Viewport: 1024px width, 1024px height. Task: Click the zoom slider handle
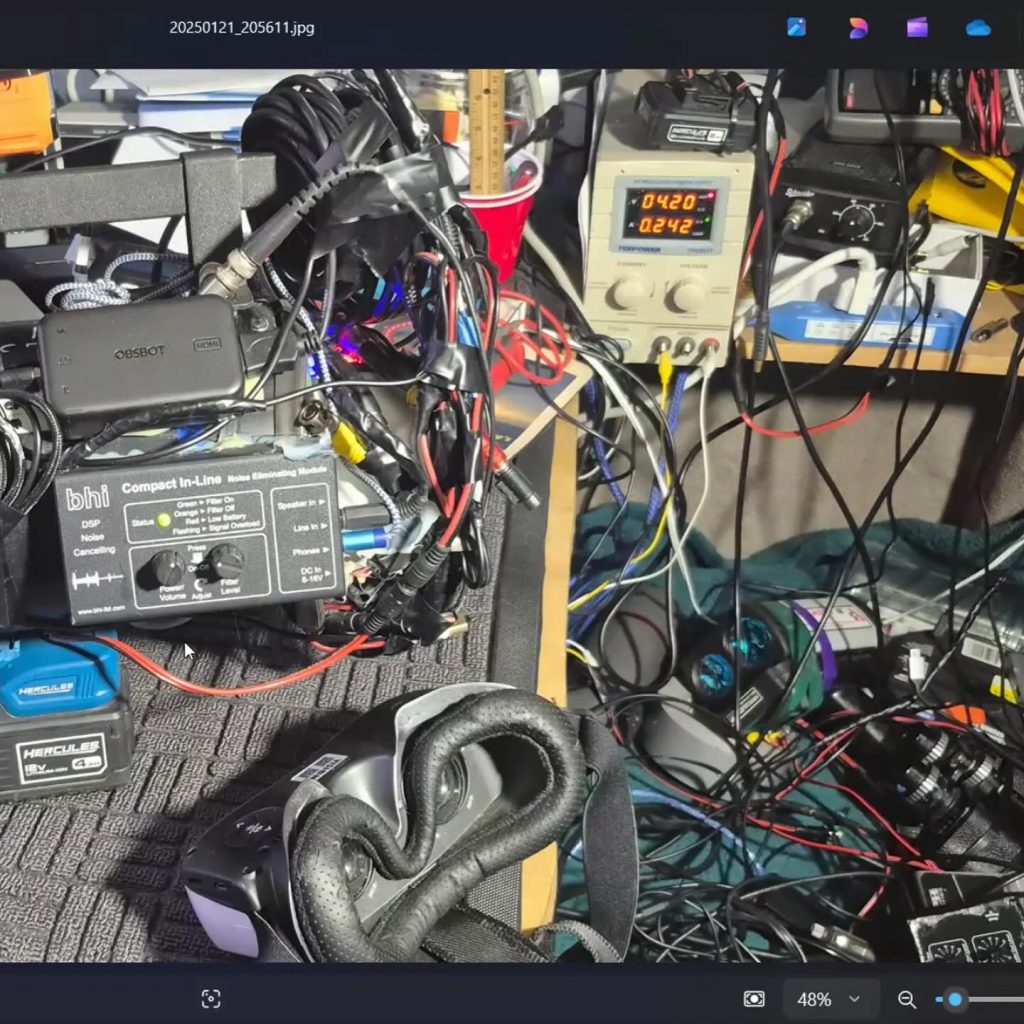[x=955, y=999]
